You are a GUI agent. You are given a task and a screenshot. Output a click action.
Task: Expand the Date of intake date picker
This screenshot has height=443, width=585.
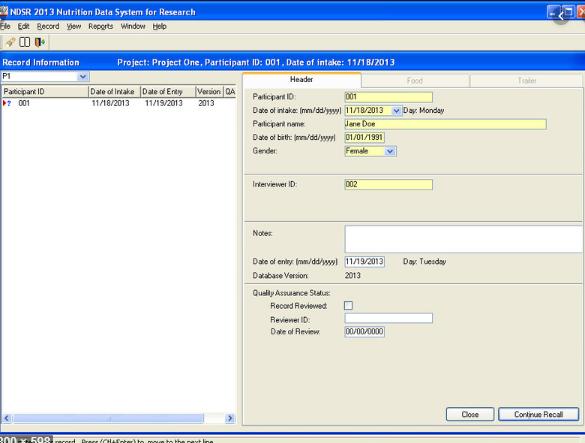tap(396, 110)
